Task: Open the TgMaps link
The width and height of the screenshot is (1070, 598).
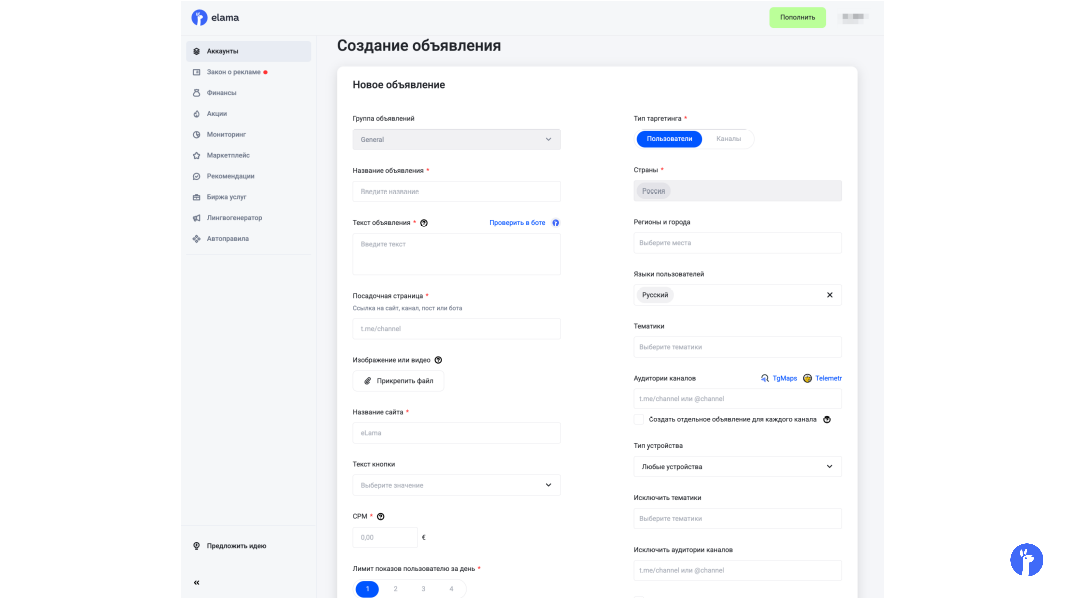Action: [x=779, y=378]
